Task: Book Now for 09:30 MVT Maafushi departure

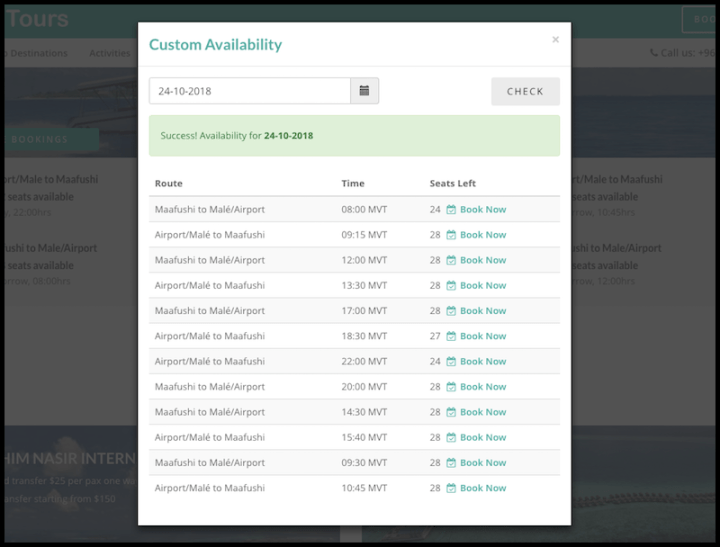Action: click(483, 463)
